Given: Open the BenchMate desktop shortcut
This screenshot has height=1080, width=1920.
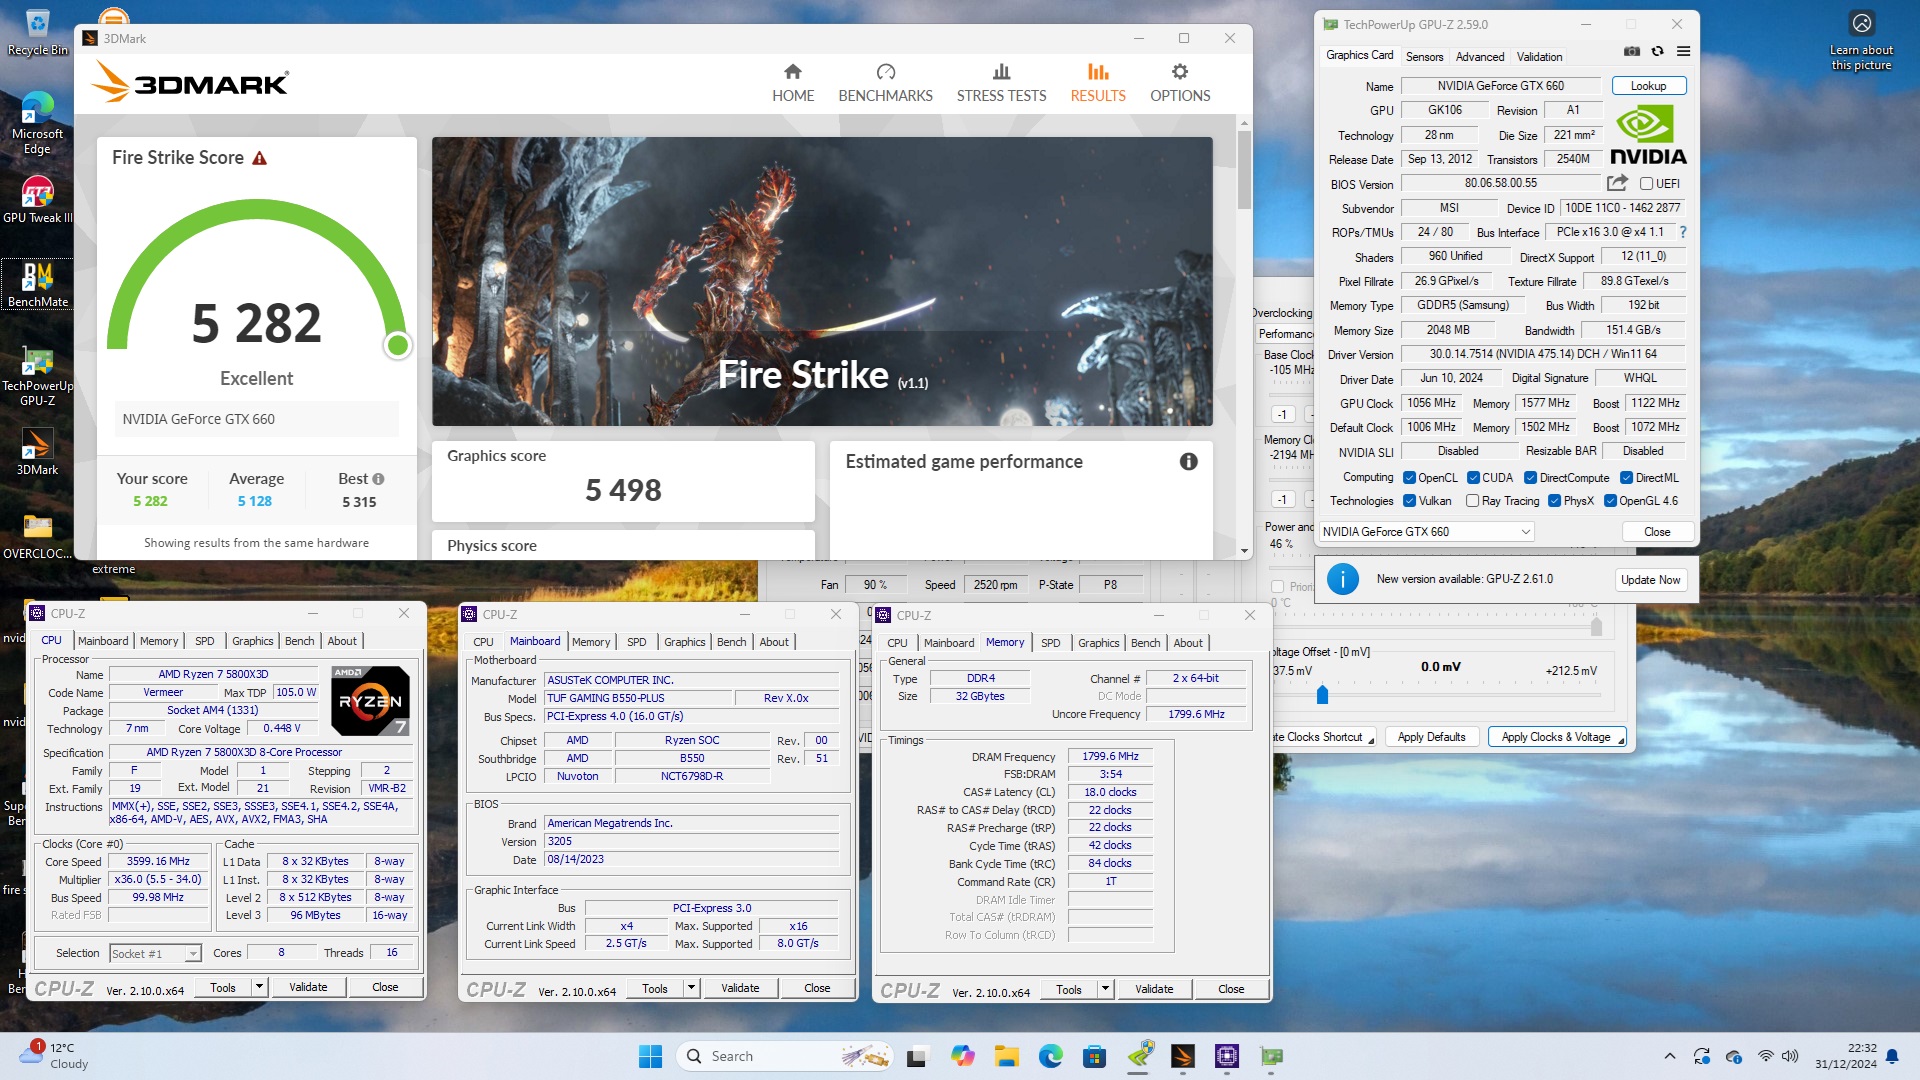Looking at the screenshot, I should coord(37,284).
